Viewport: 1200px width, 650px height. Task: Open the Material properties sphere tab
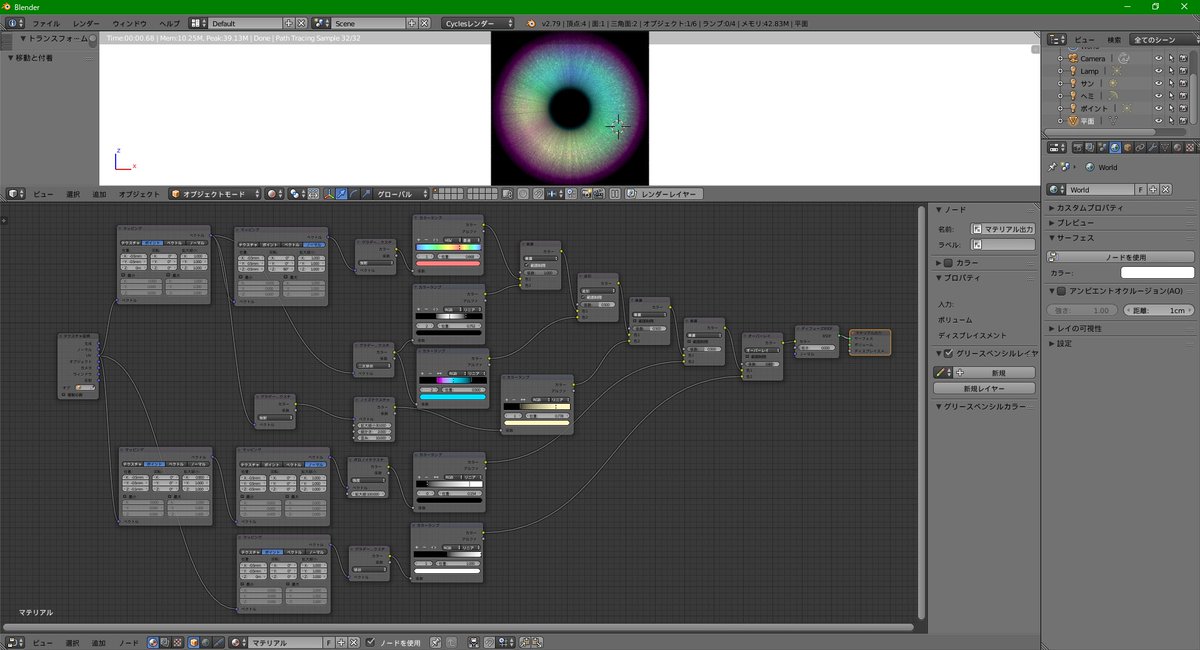1177,147
